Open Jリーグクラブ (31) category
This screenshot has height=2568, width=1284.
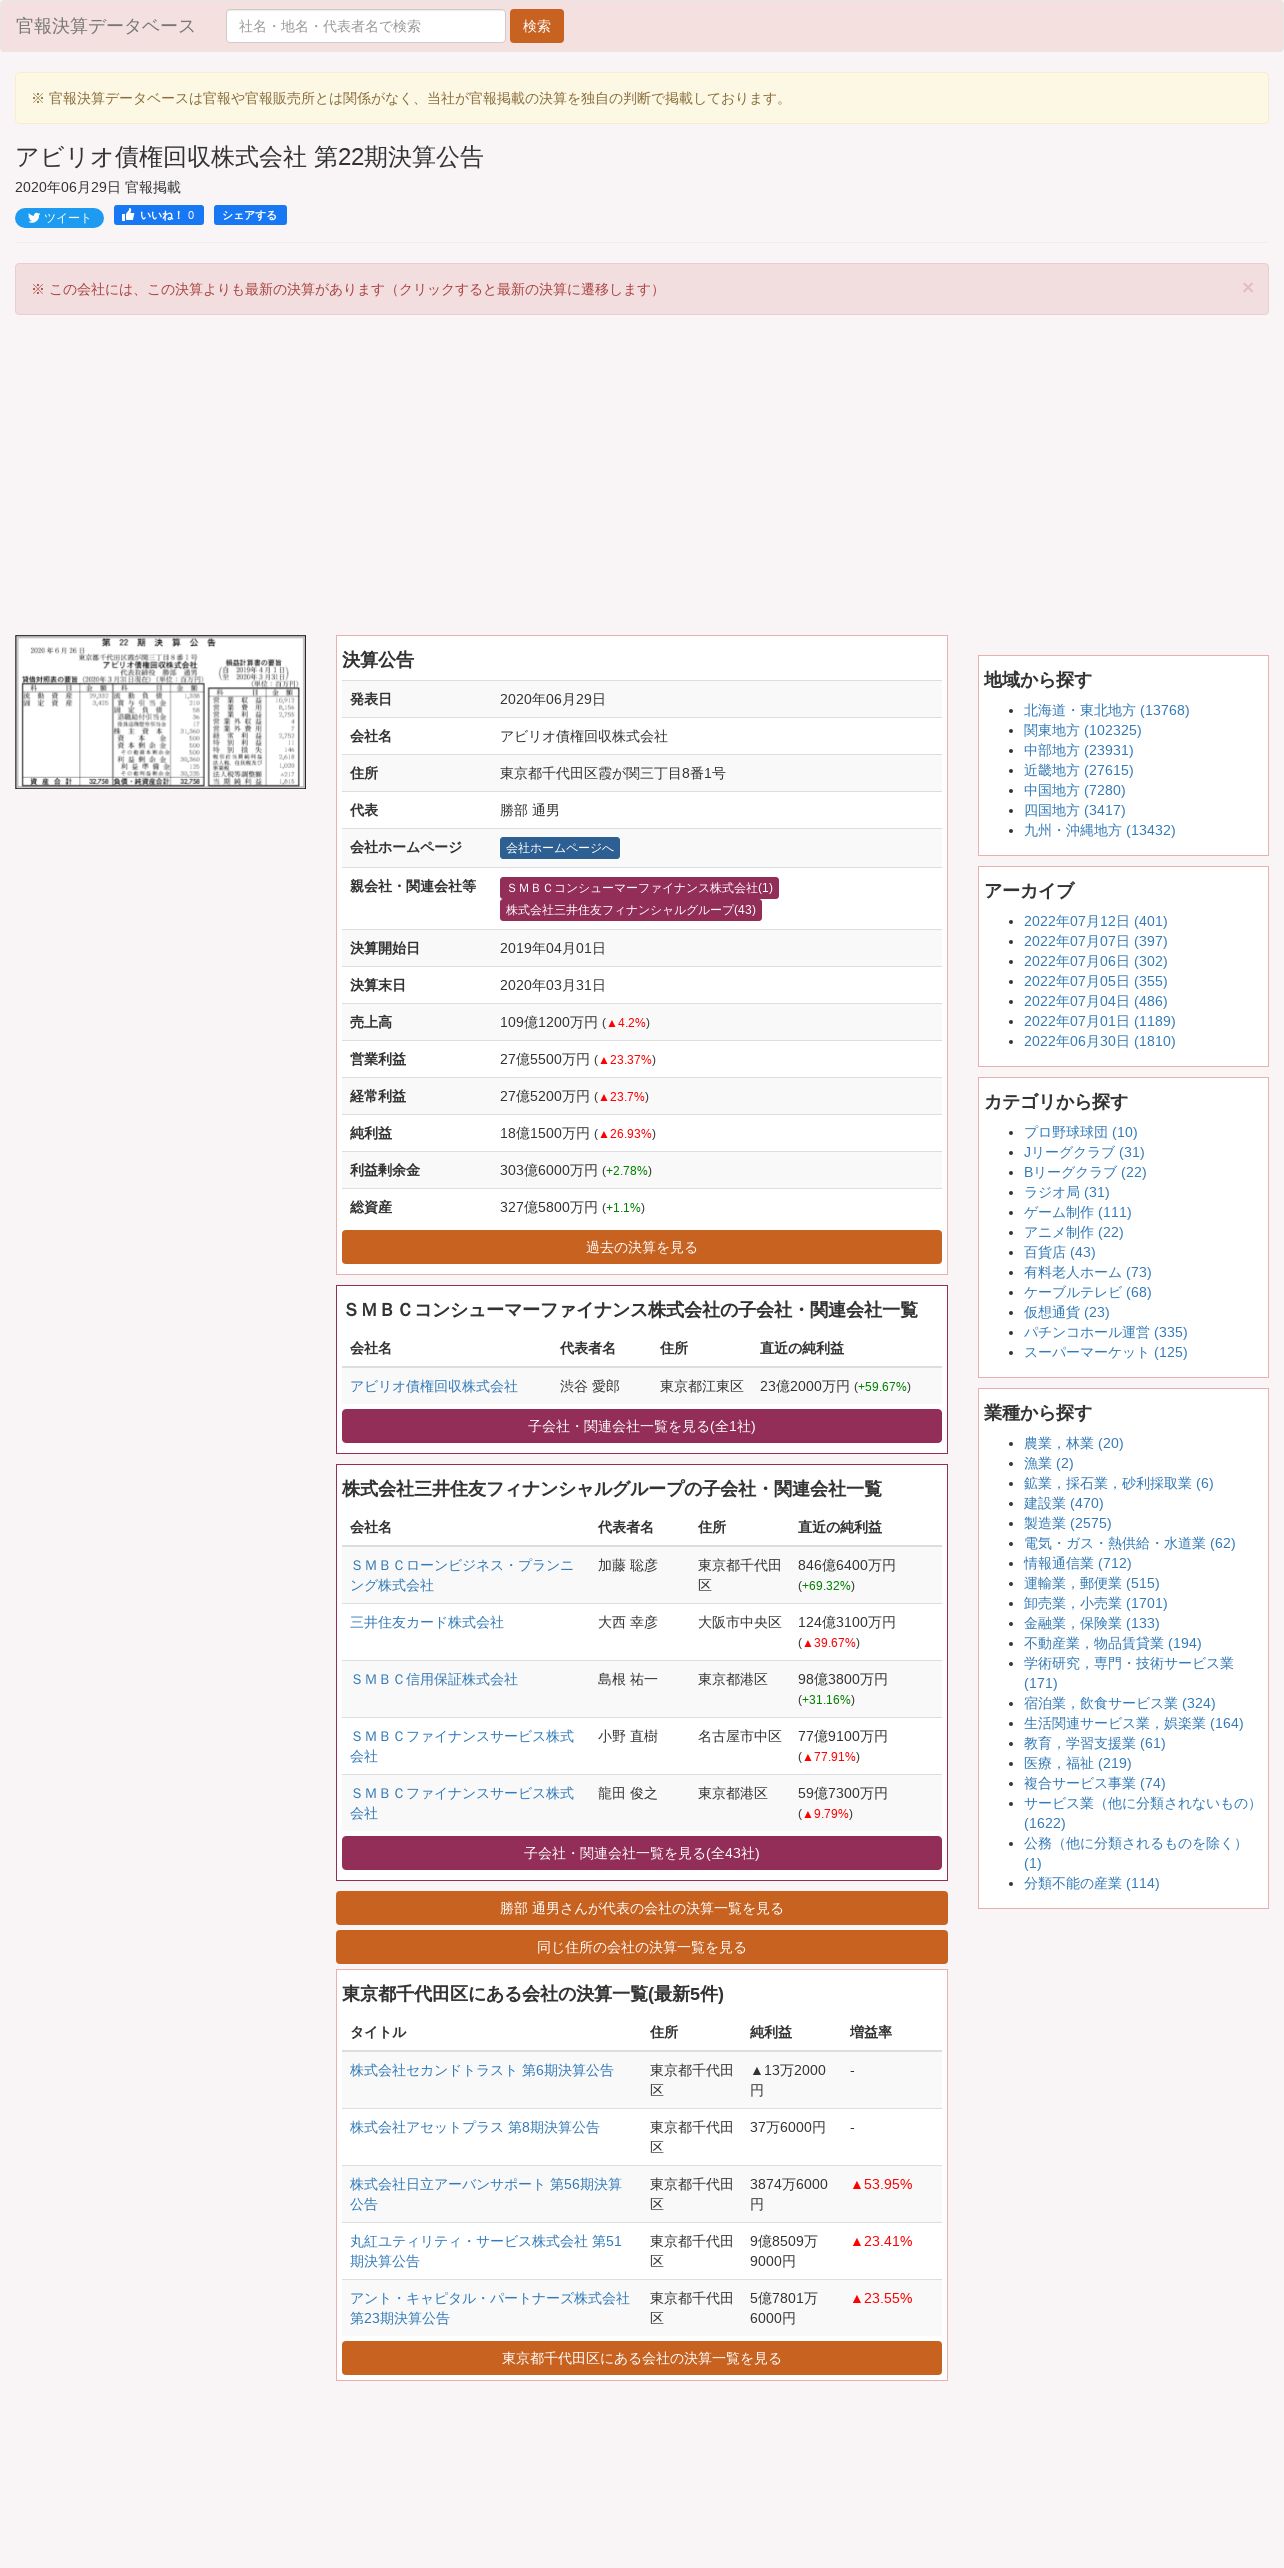(x=1084, y=1152)
